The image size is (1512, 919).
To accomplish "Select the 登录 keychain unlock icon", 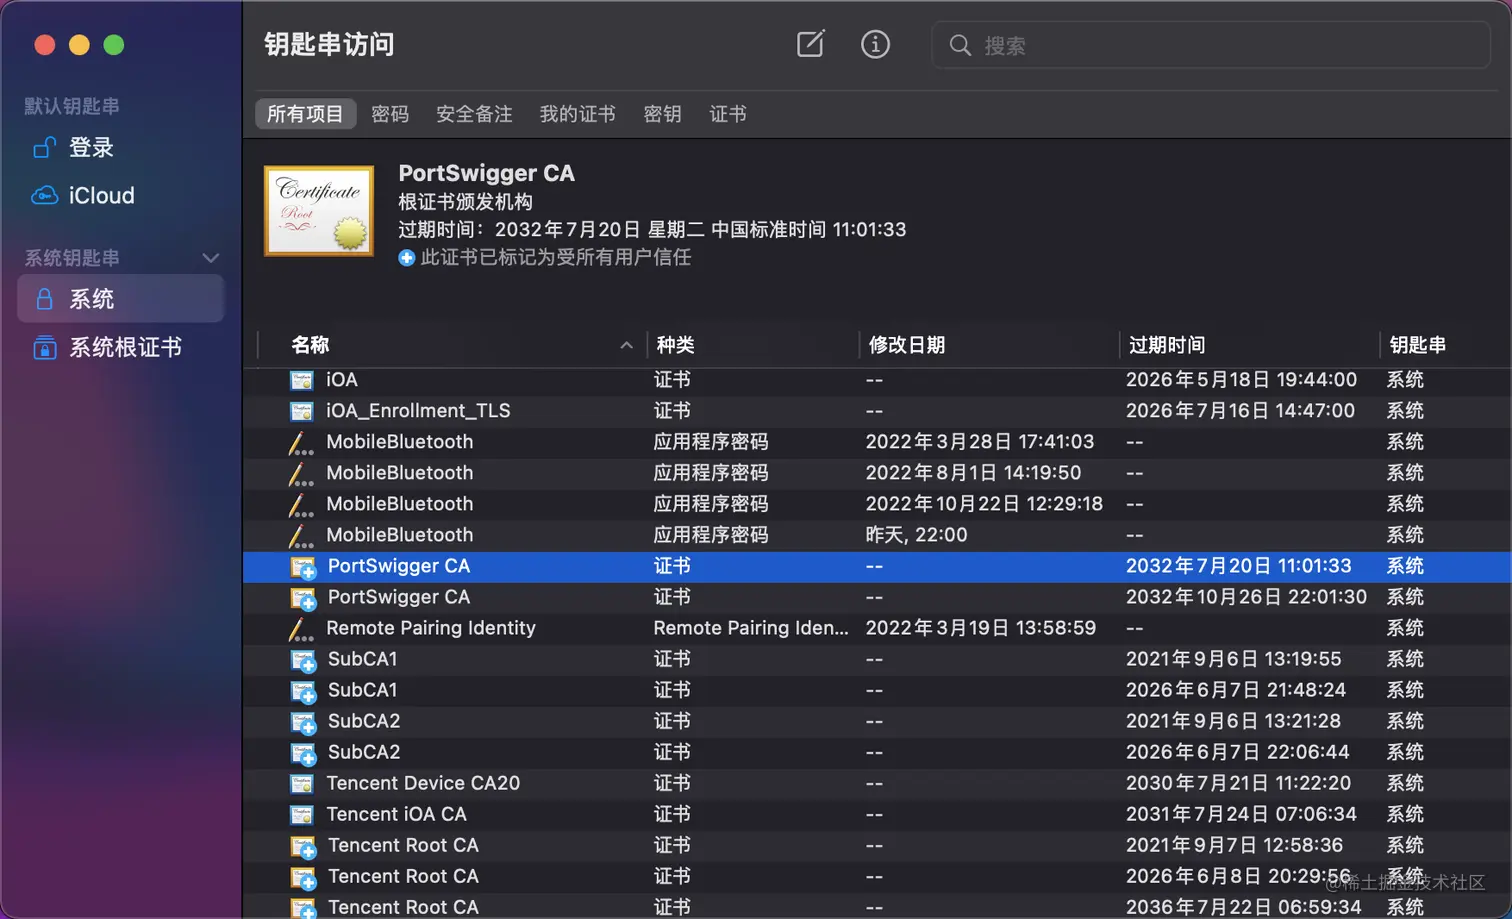I will point(44,148).
